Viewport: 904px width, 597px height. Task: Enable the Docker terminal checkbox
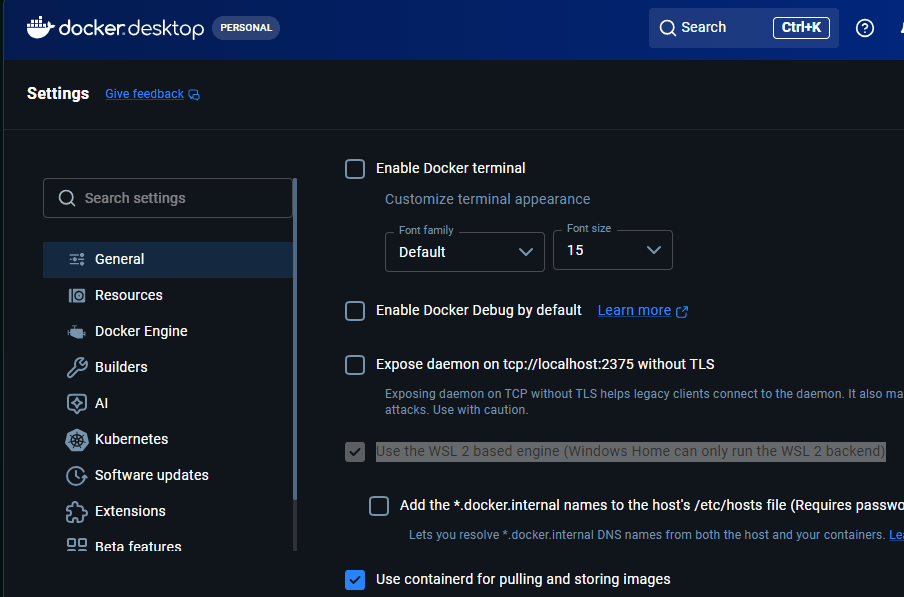click(355, 168)
